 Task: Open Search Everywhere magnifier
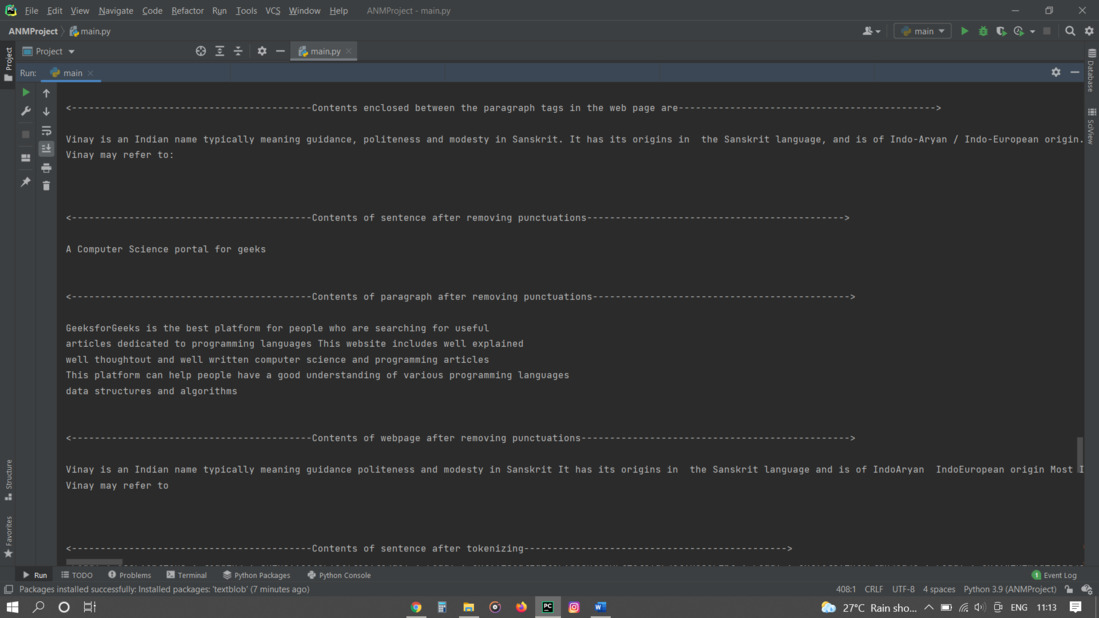(1070, 31)
